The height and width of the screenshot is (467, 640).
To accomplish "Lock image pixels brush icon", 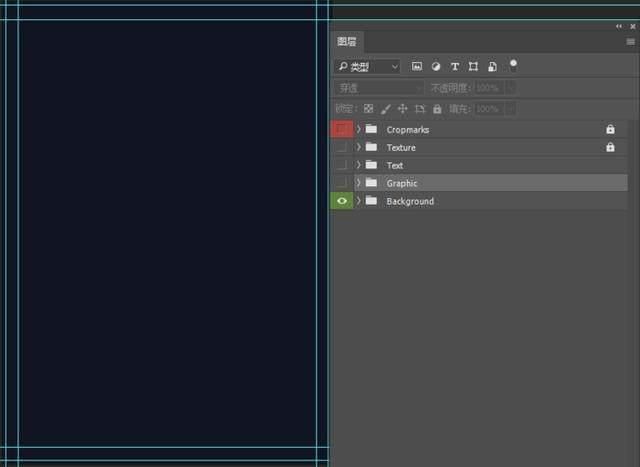I will coord(386,109).
